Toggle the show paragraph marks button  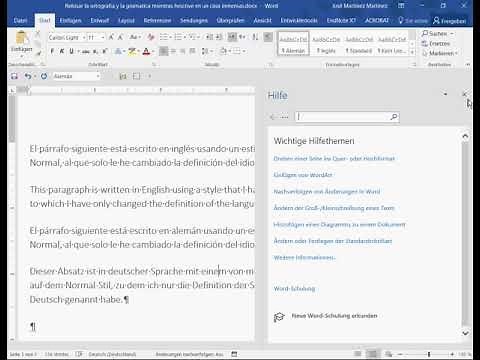(x=268, y=37)
